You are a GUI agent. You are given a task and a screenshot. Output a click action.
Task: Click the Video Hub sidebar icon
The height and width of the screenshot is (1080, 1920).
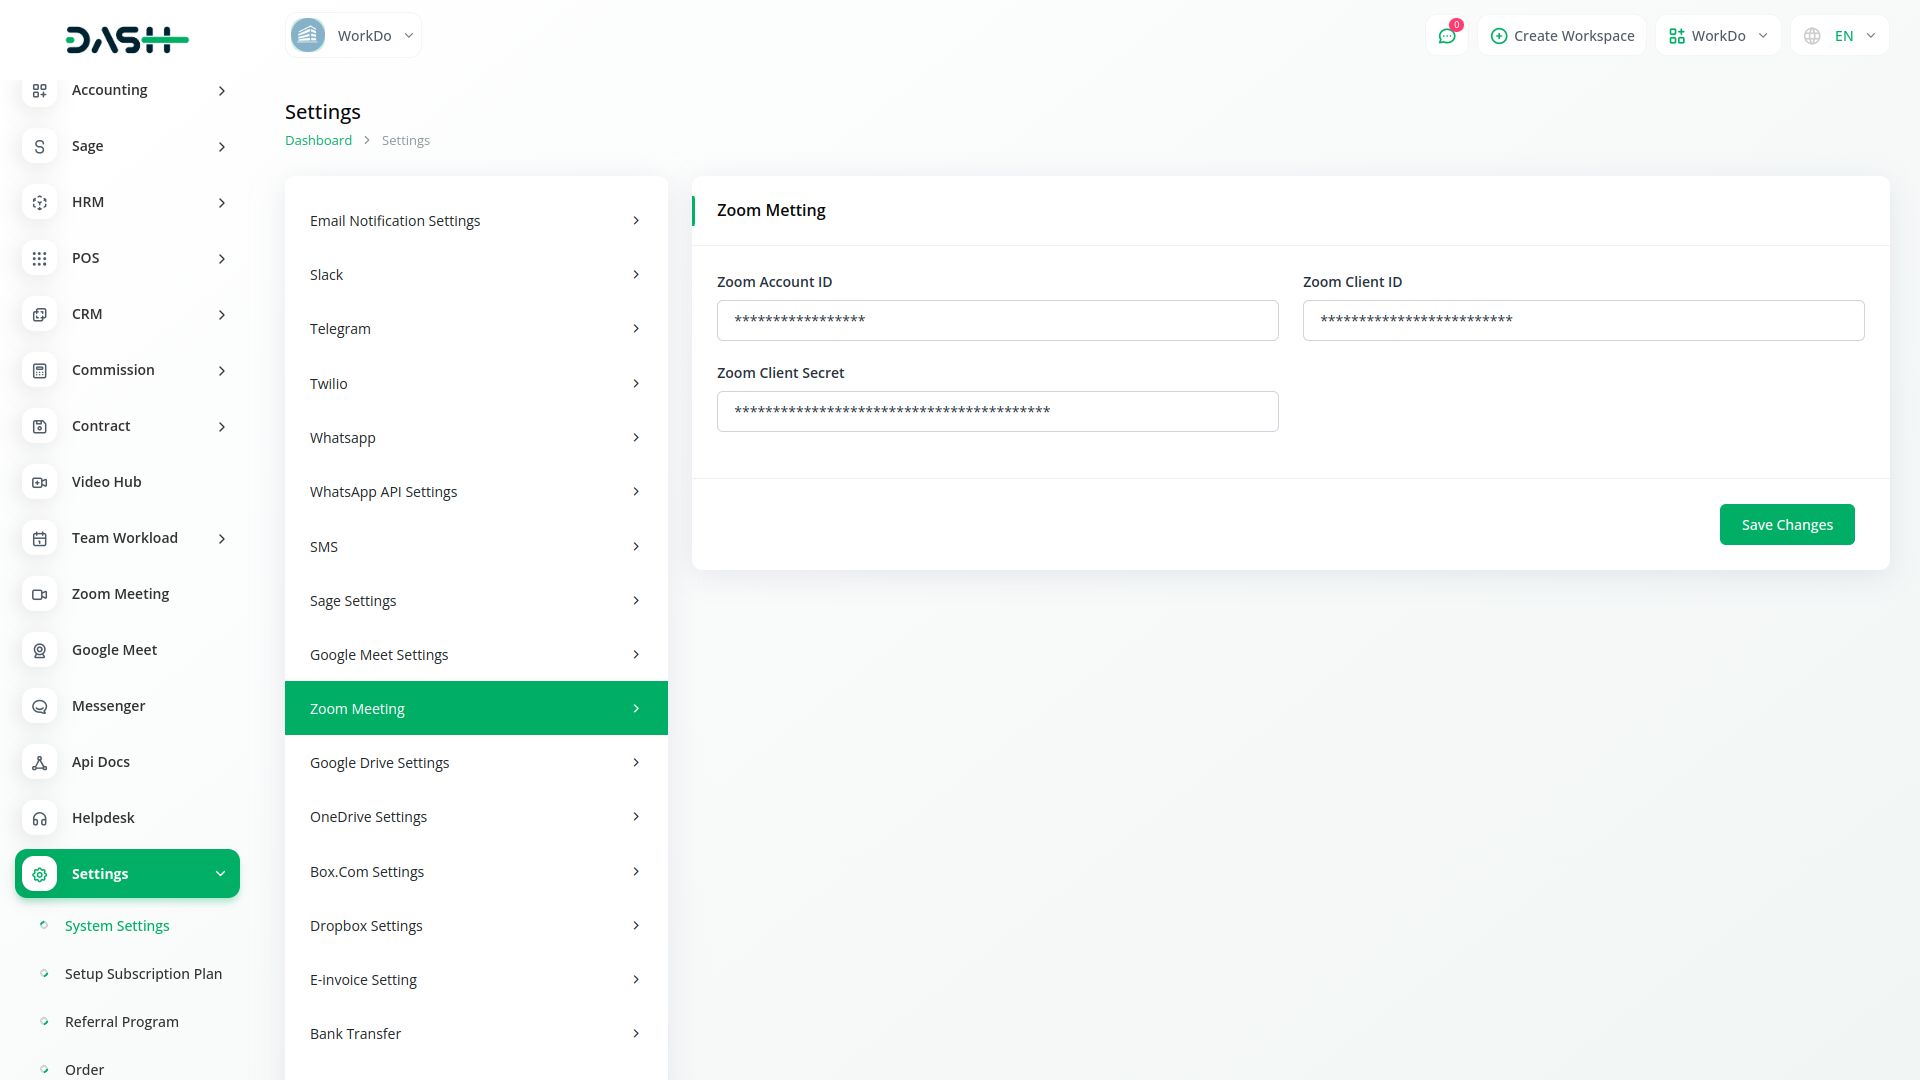coord(39,482)
